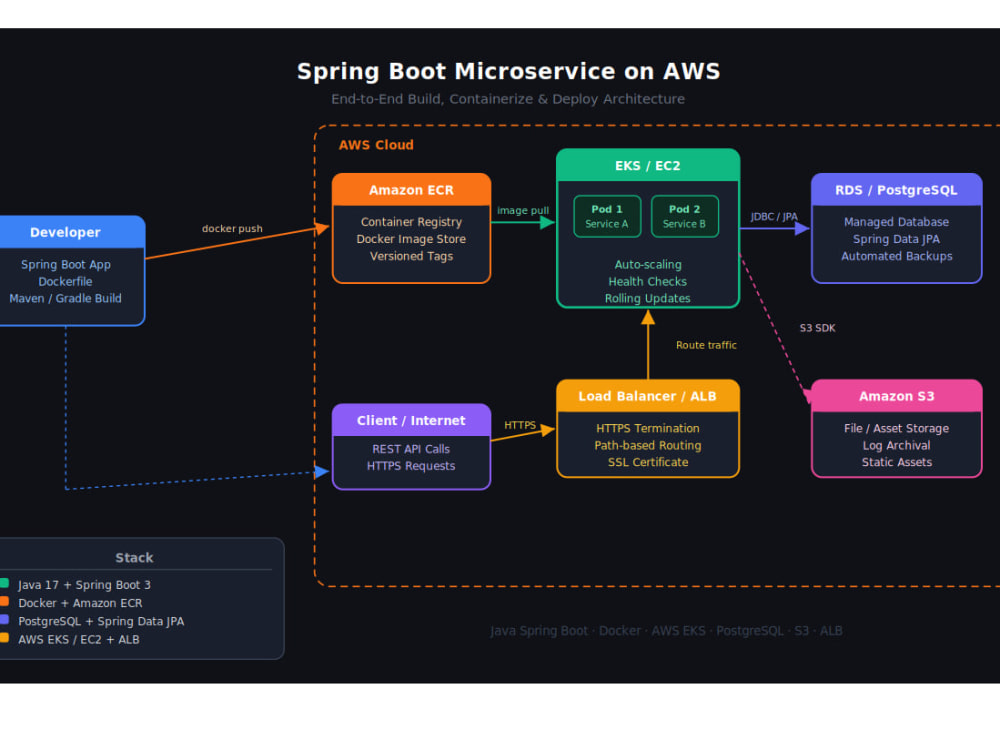Viewport: 1000px width, 750px height.
Task: Click 'Versioned Tags' text
Action: (x=411, y=256)
